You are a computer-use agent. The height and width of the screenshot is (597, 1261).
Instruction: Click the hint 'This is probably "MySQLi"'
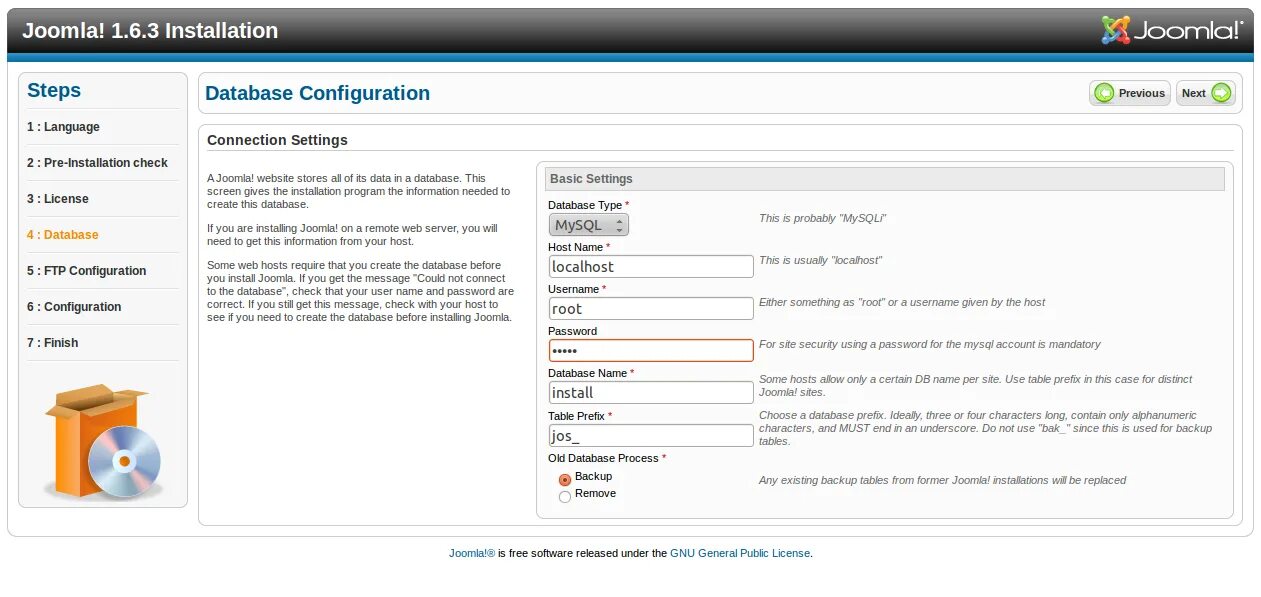[x=823, y=218]
